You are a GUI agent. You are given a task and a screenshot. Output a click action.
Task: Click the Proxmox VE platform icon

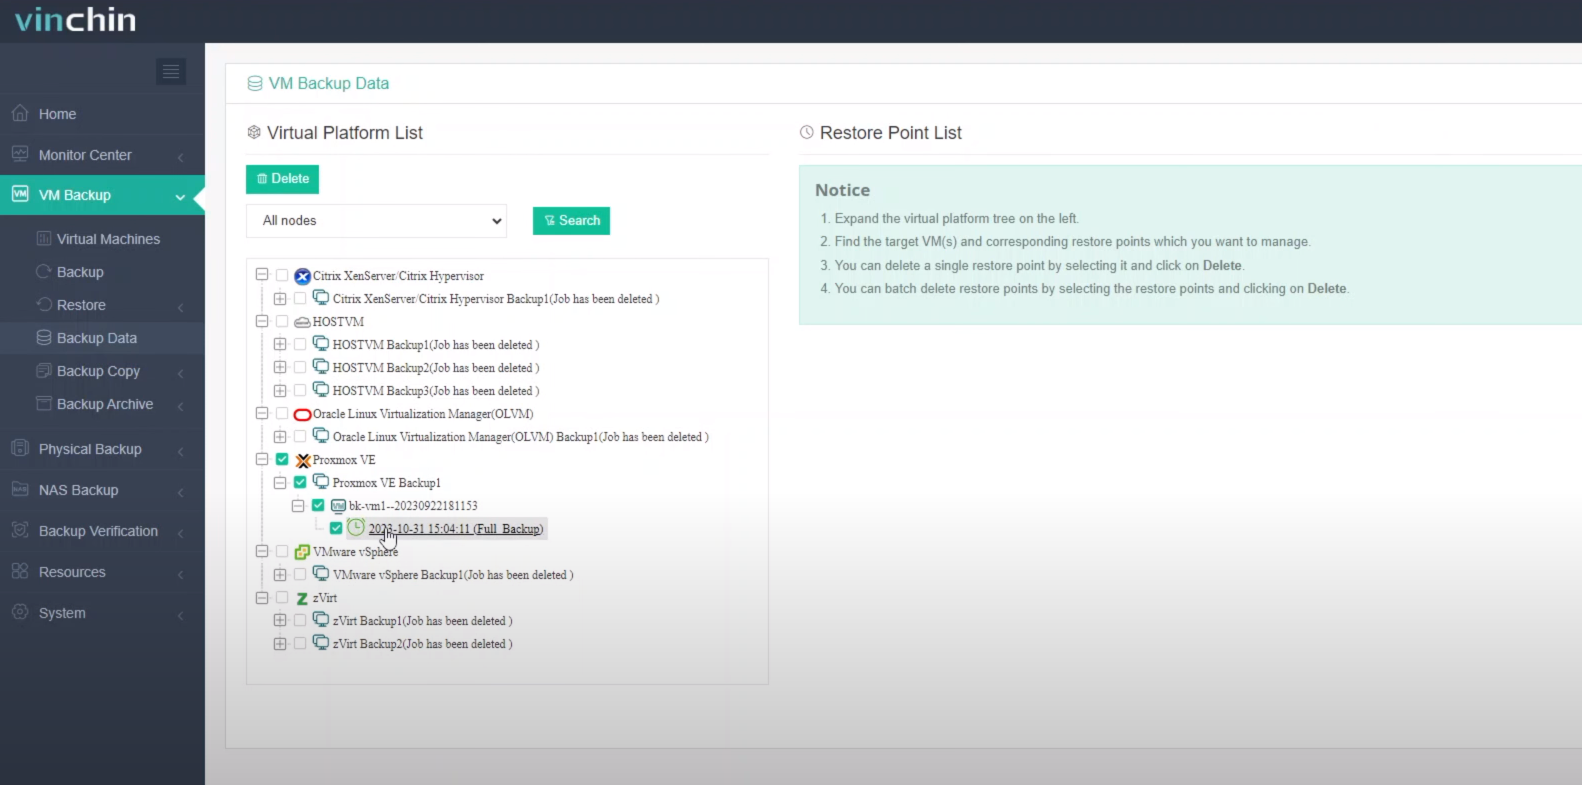(303, 460)
